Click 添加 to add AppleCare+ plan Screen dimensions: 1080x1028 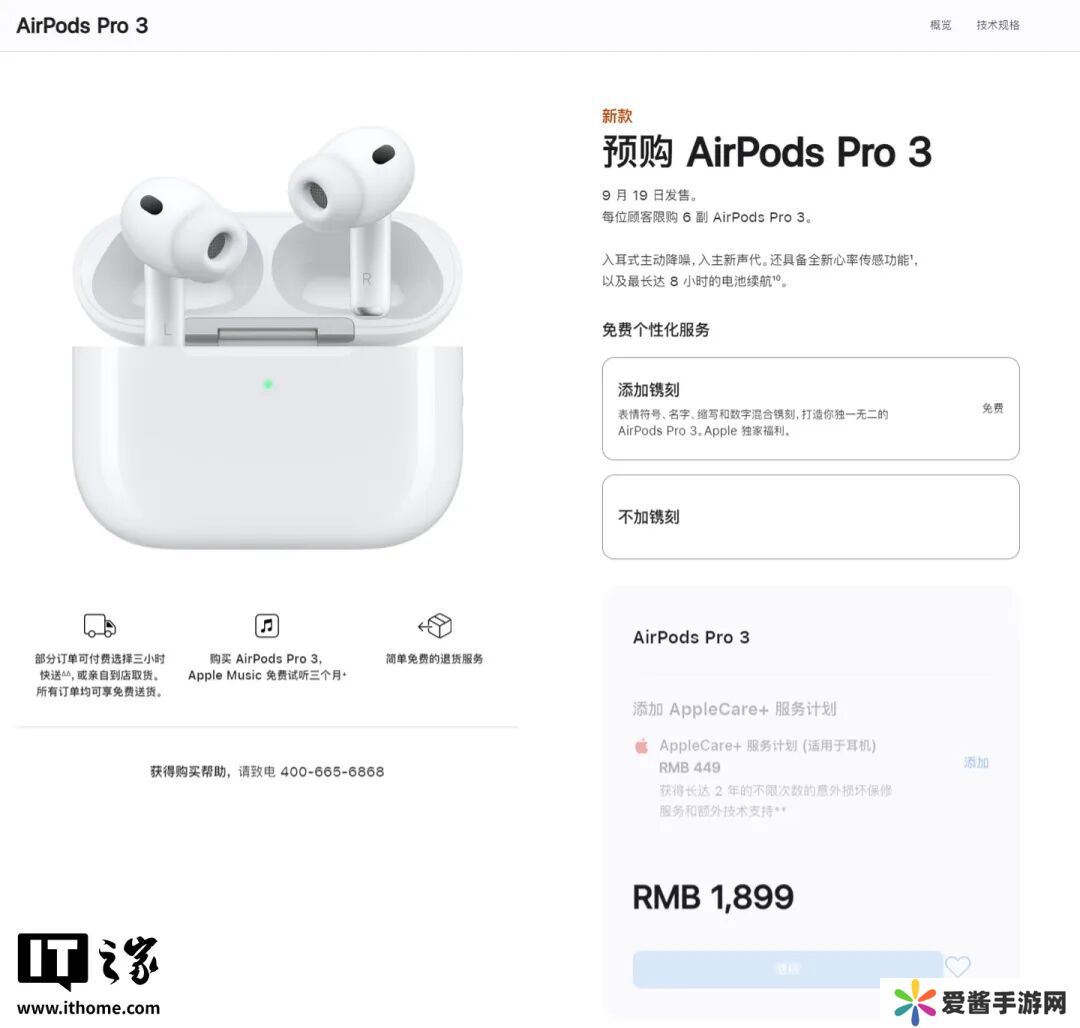click(976, 762)
